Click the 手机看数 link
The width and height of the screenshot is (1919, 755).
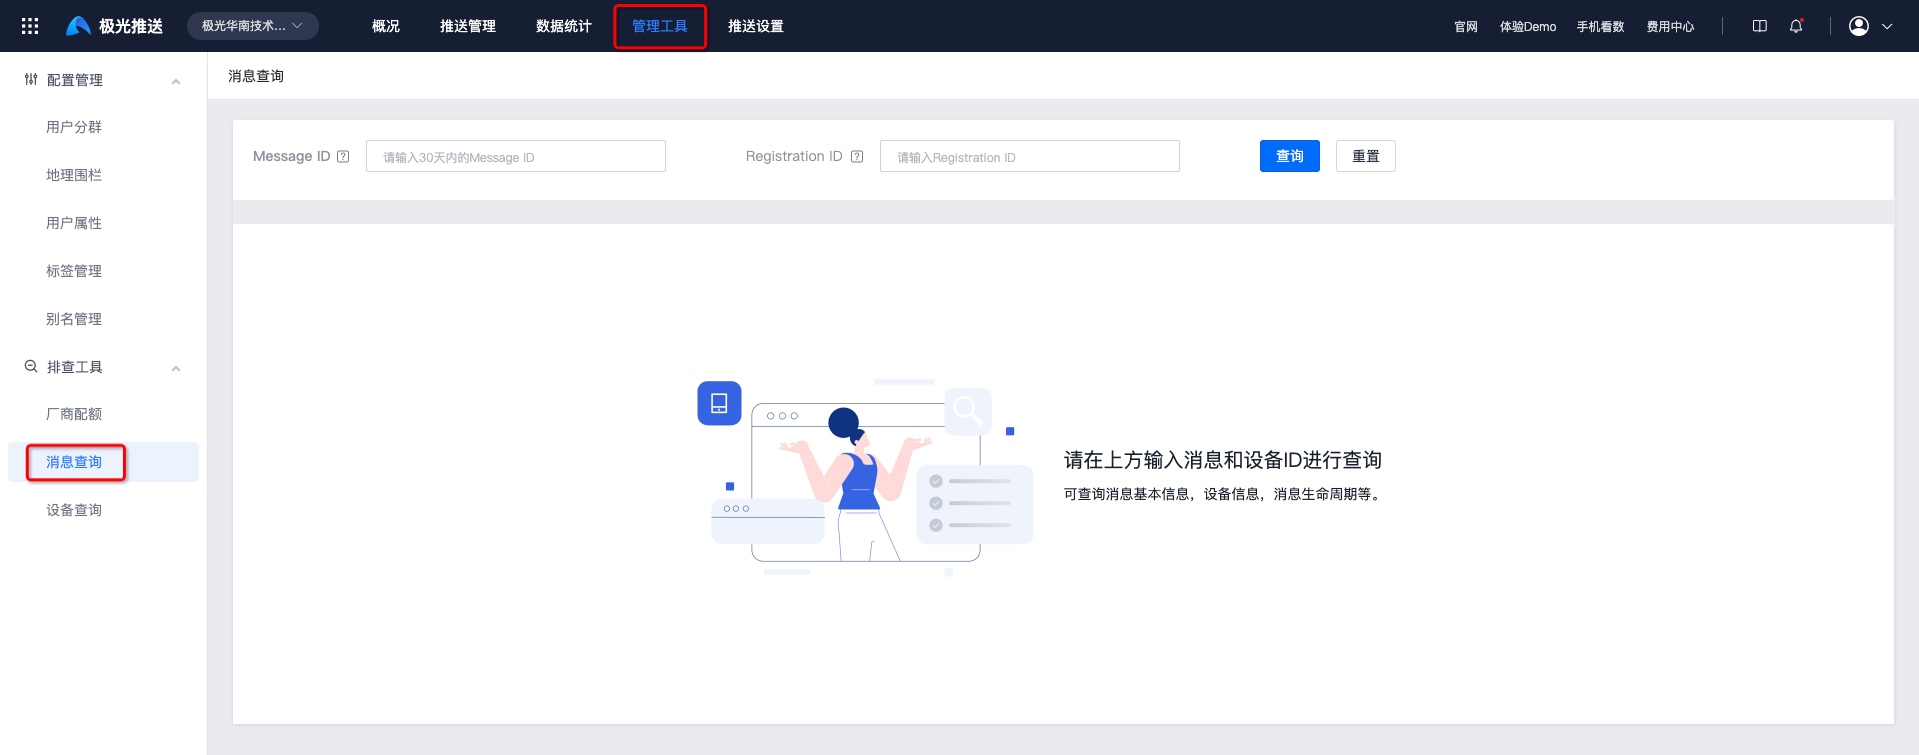tap(1601, 27)
